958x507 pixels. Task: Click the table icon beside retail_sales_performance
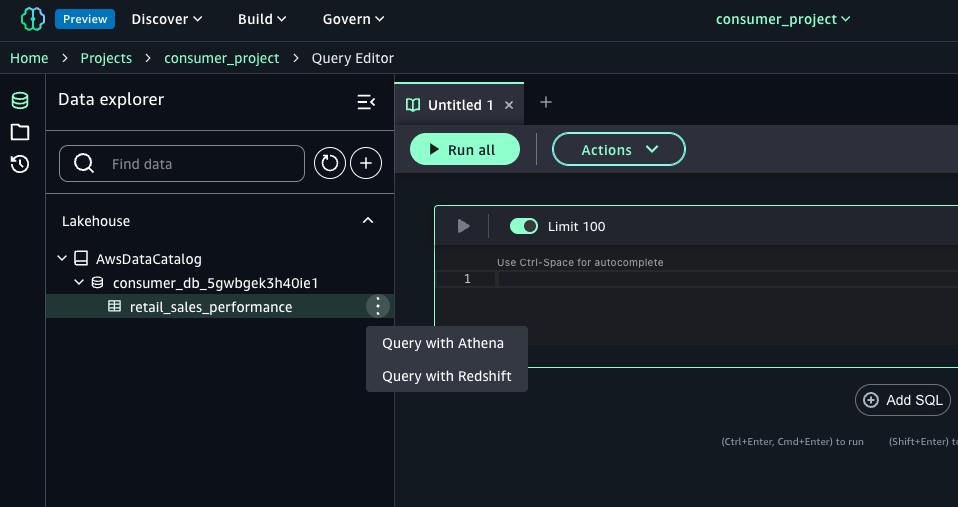[114, 306]
